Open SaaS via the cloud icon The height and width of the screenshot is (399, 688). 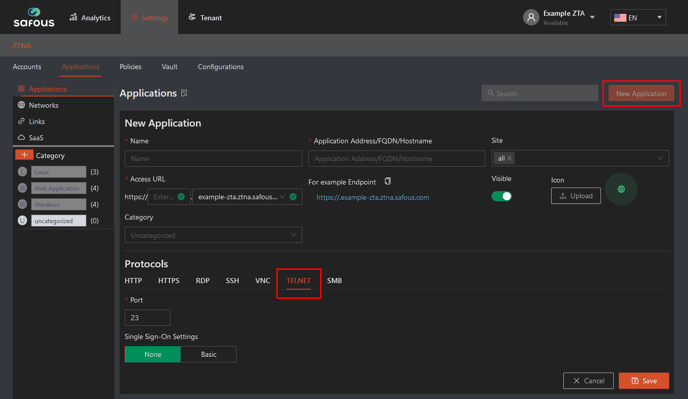21,137
